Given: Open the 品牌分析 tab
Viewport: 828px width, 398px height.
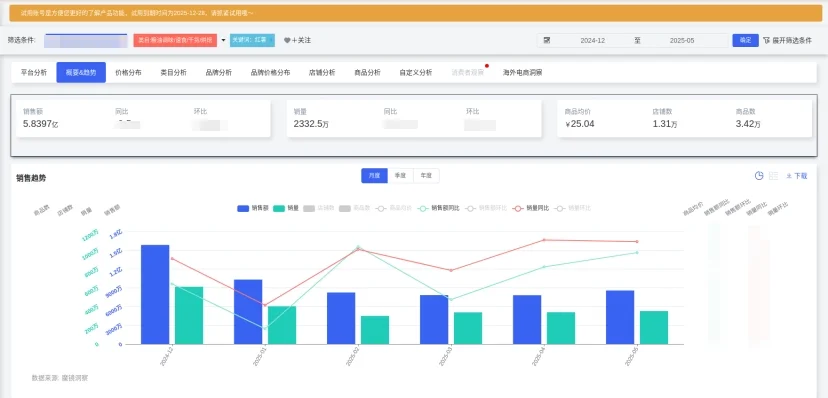Looking at the screenshot, I should 219,73.
